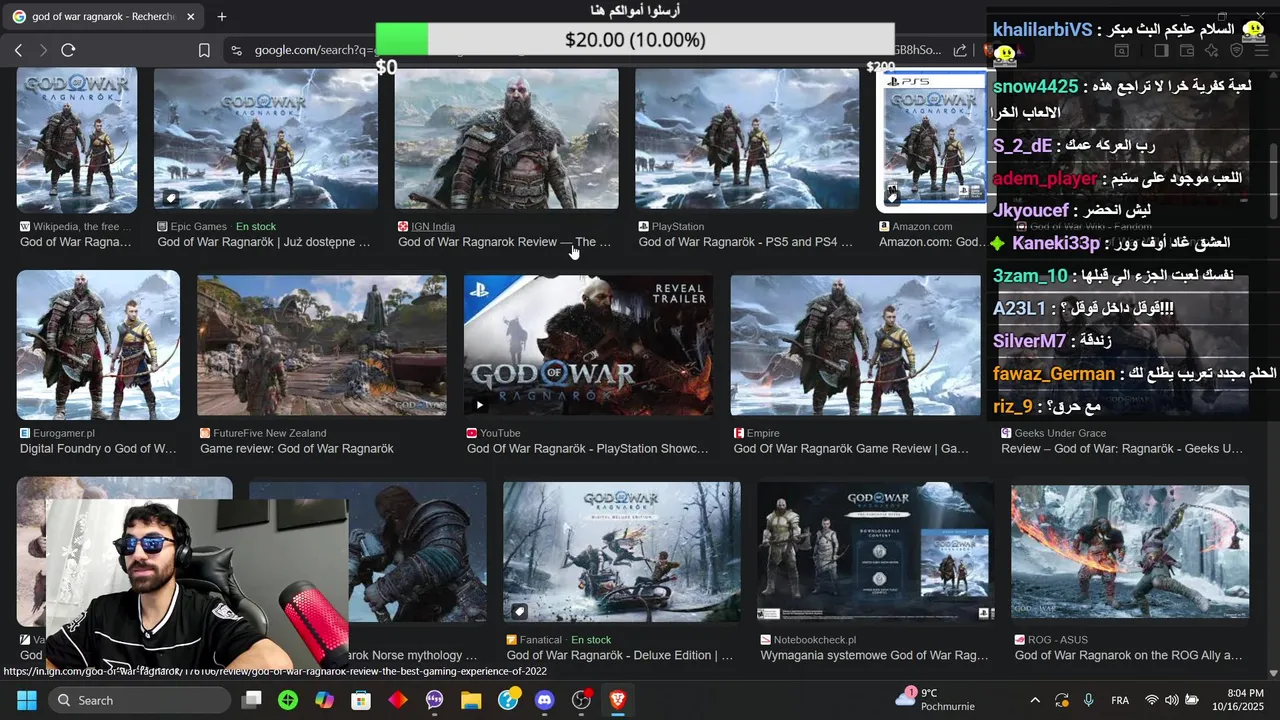1280x720 pixels.
Task: Open Copilot from the taskbar
Action: [x=324, y=700]
